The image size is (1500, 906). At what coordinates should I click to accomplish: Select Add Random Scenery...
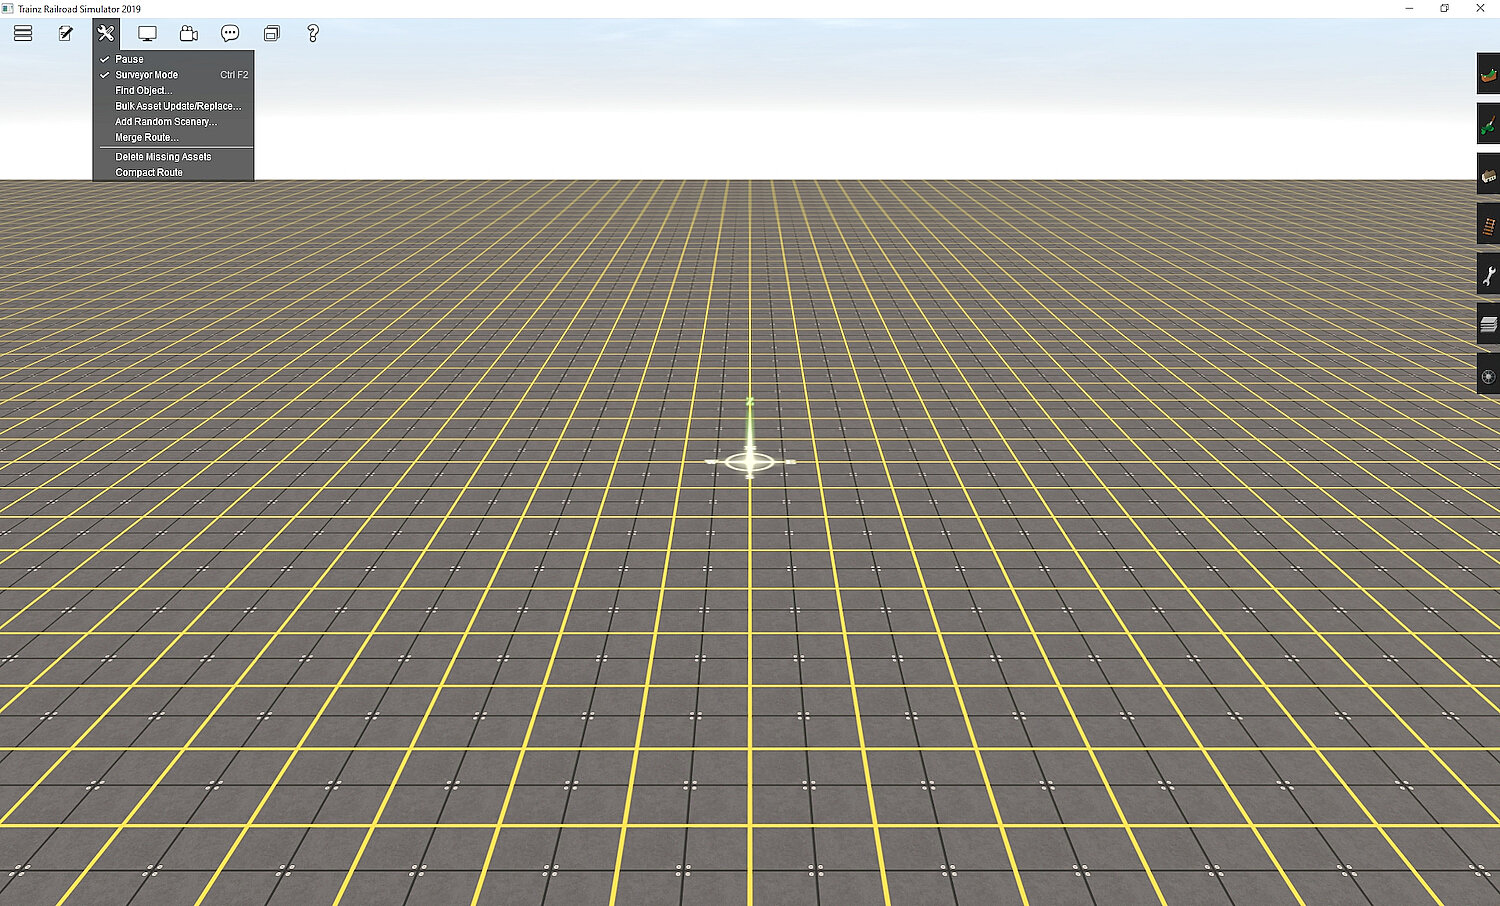173,122
